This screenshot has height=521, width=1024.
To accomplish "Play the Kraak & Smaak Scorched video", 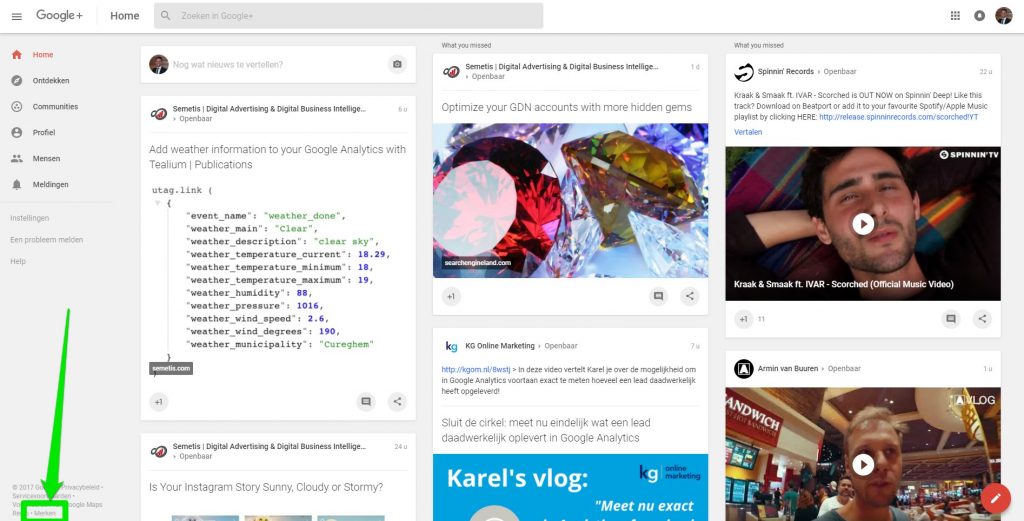I will (x=863, y=224).
